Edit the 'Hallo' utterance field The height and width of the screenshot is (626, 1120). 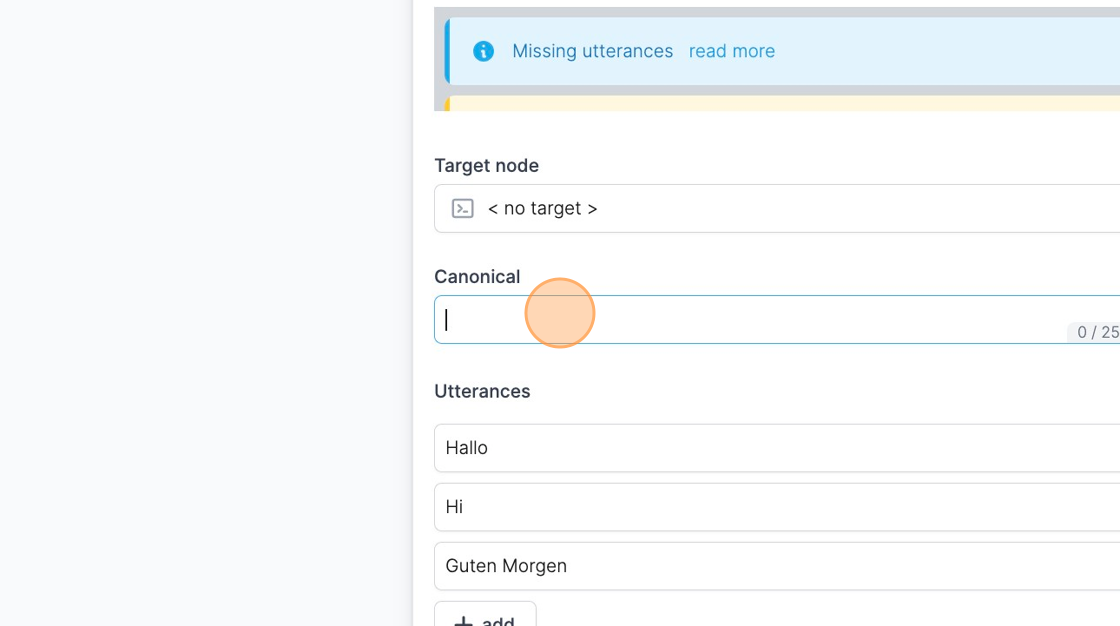(x=777, y=448)
